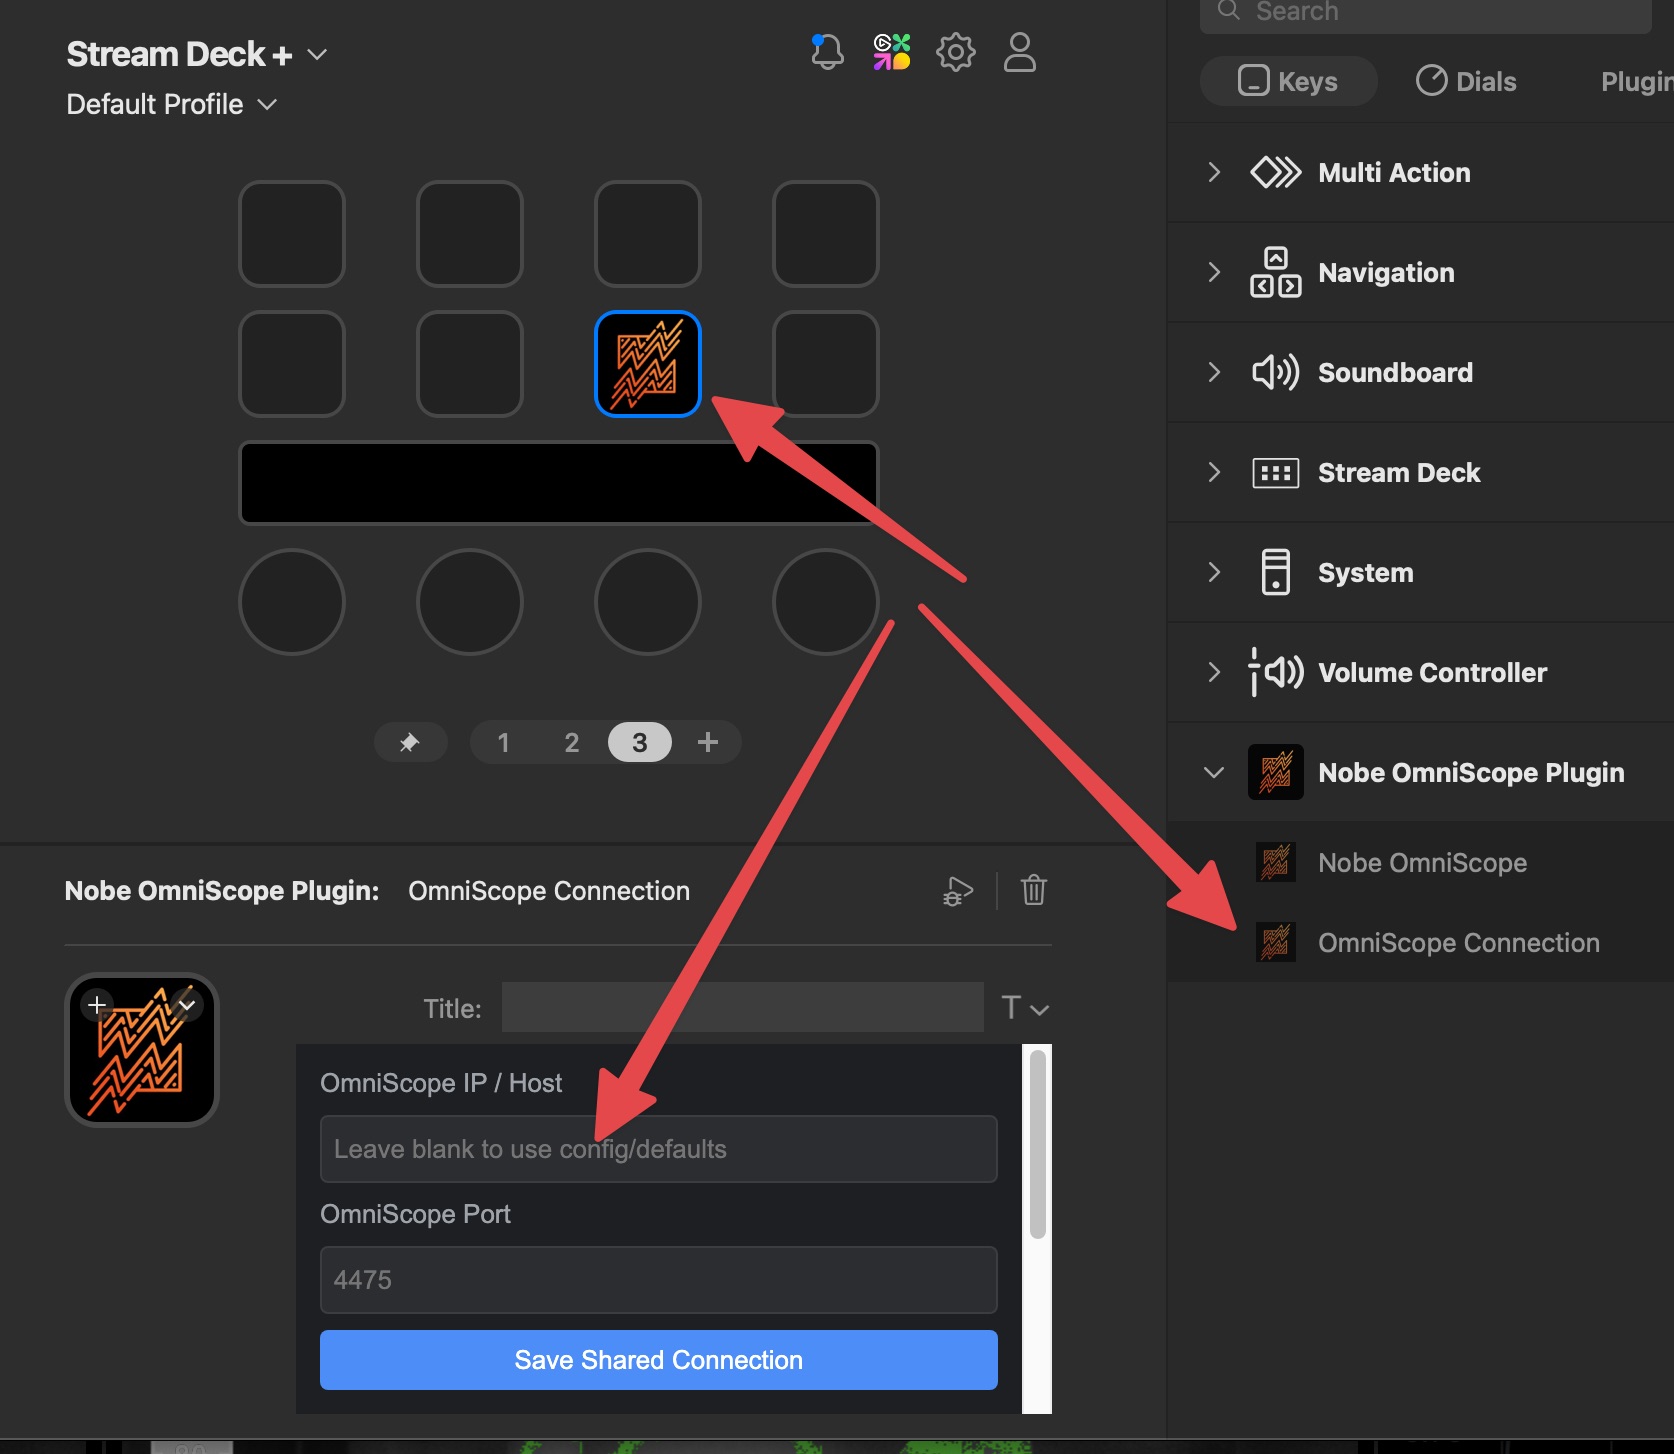This screenshot has height=1454, width=1674.
Task: Click Save Shared Connection button
Action: 658,1360
